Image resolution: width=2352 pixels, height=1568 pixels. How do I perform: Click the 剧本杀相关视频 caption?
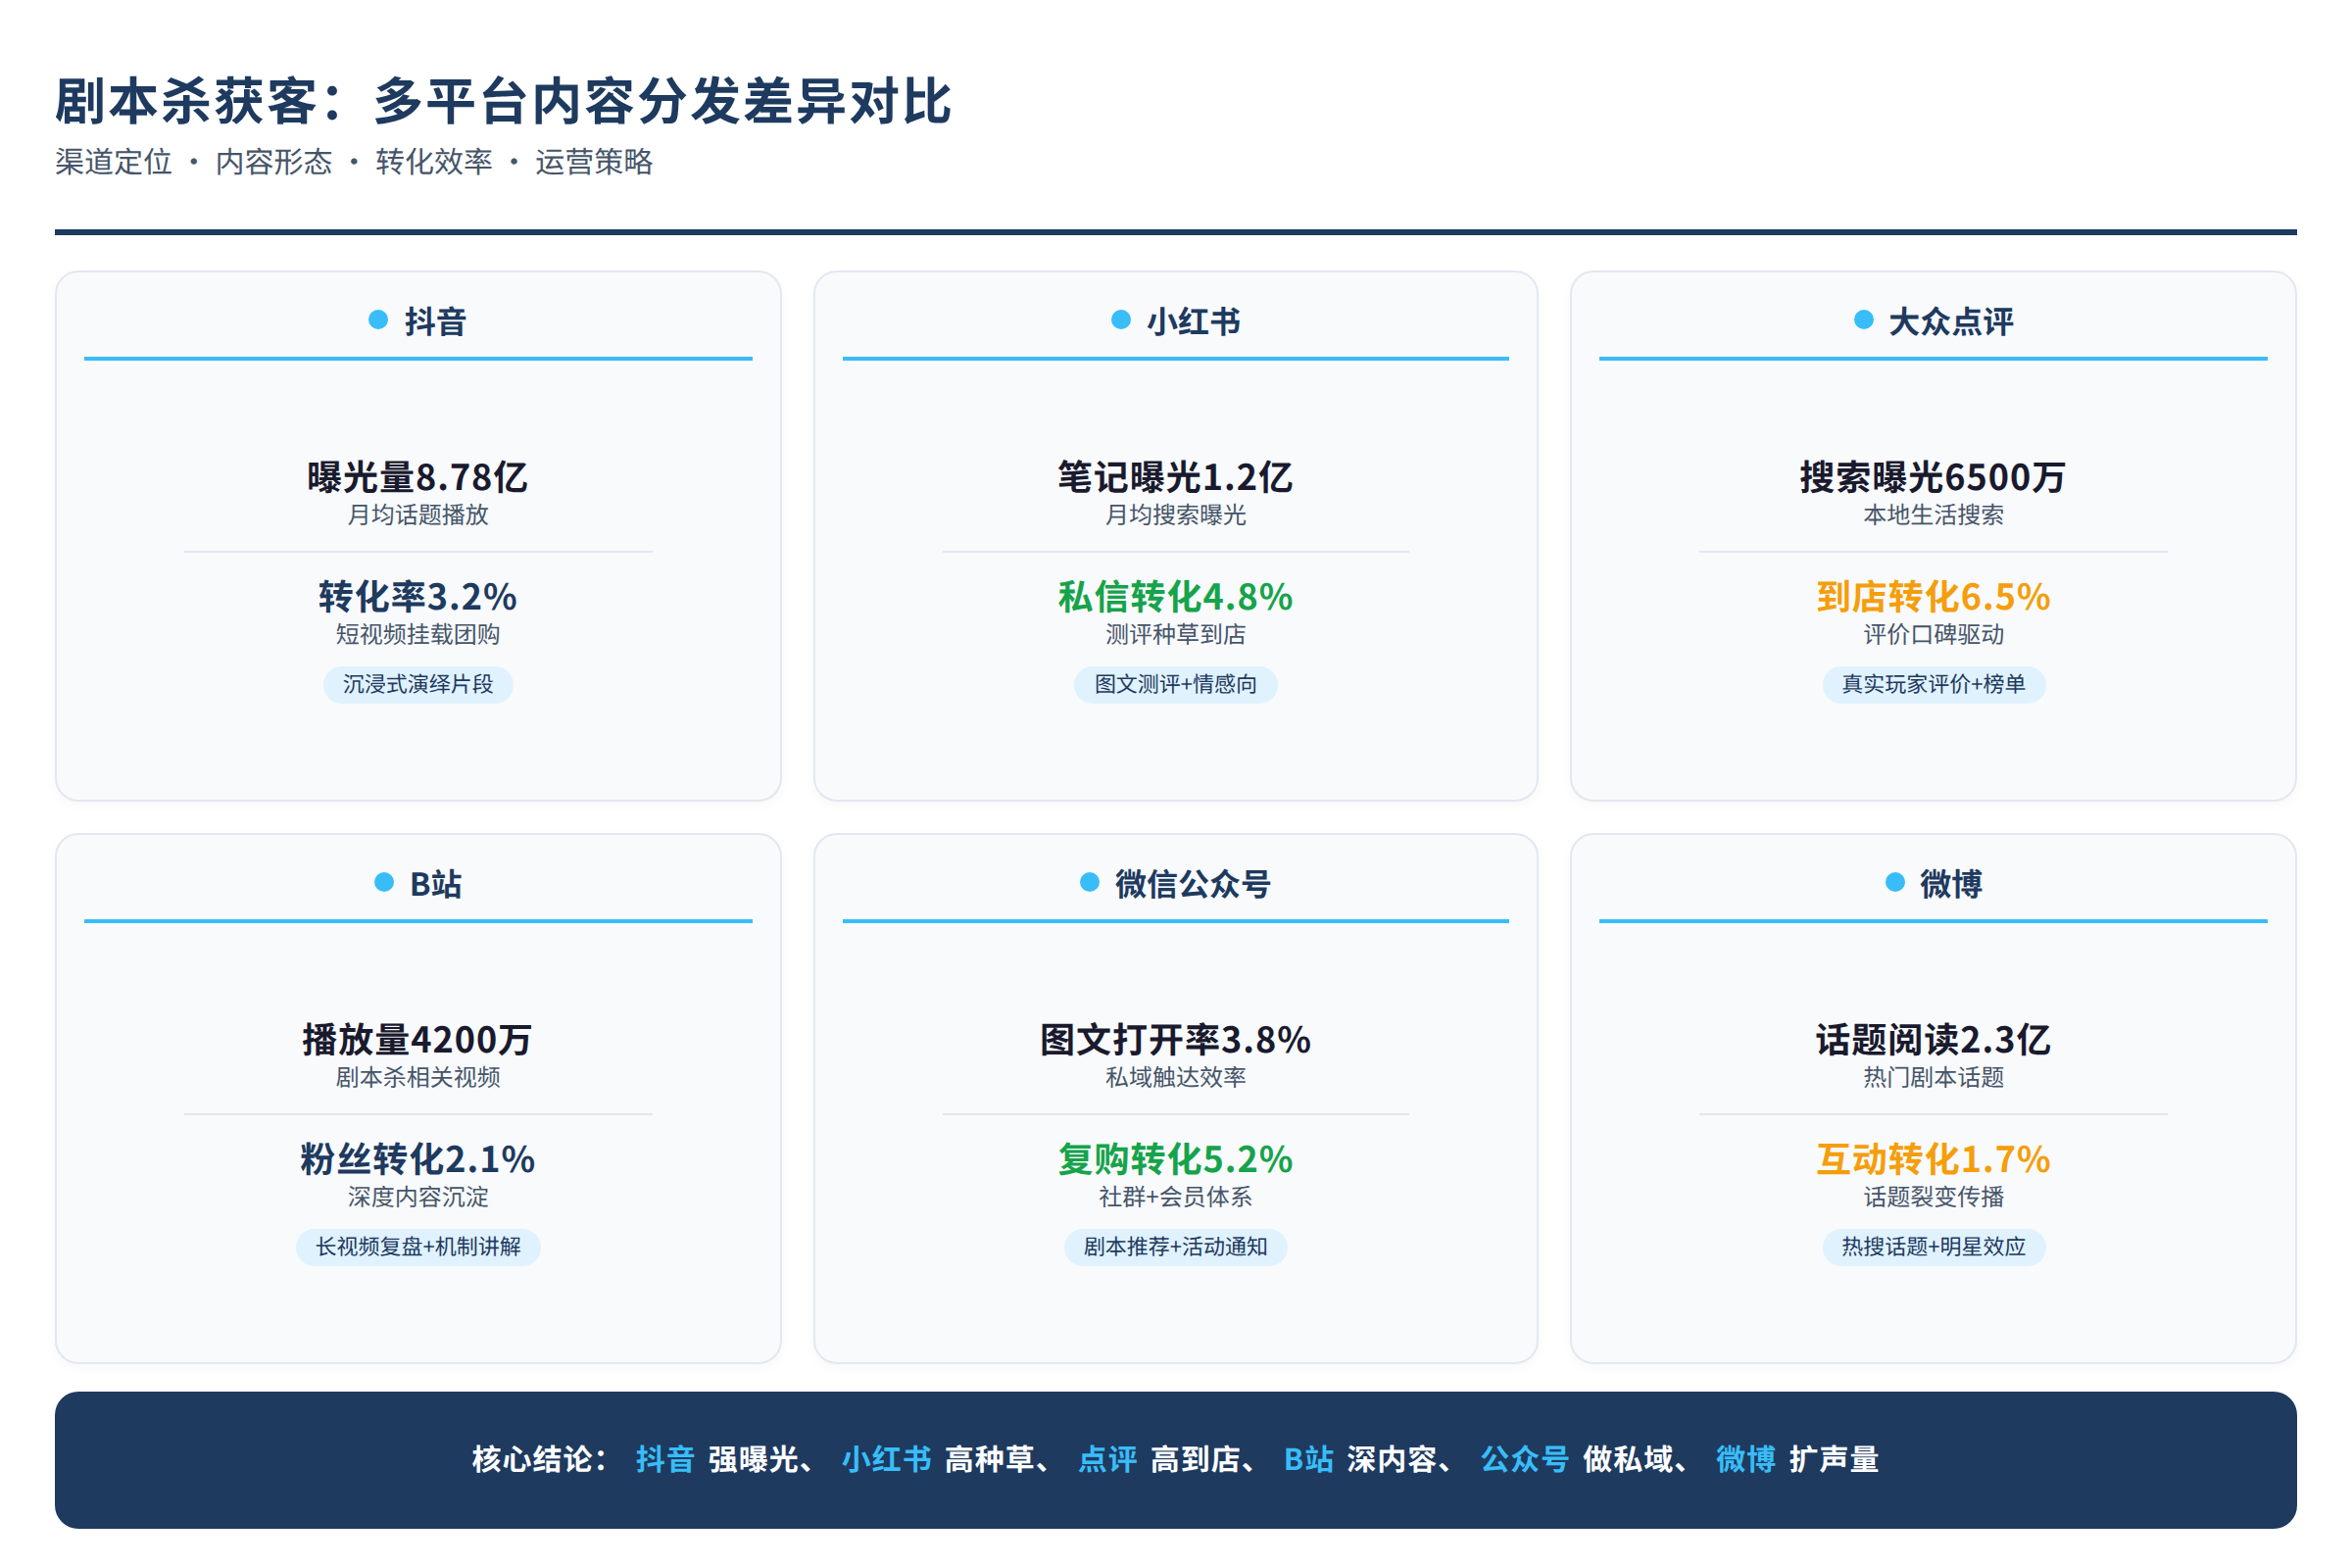point(418,1077)
